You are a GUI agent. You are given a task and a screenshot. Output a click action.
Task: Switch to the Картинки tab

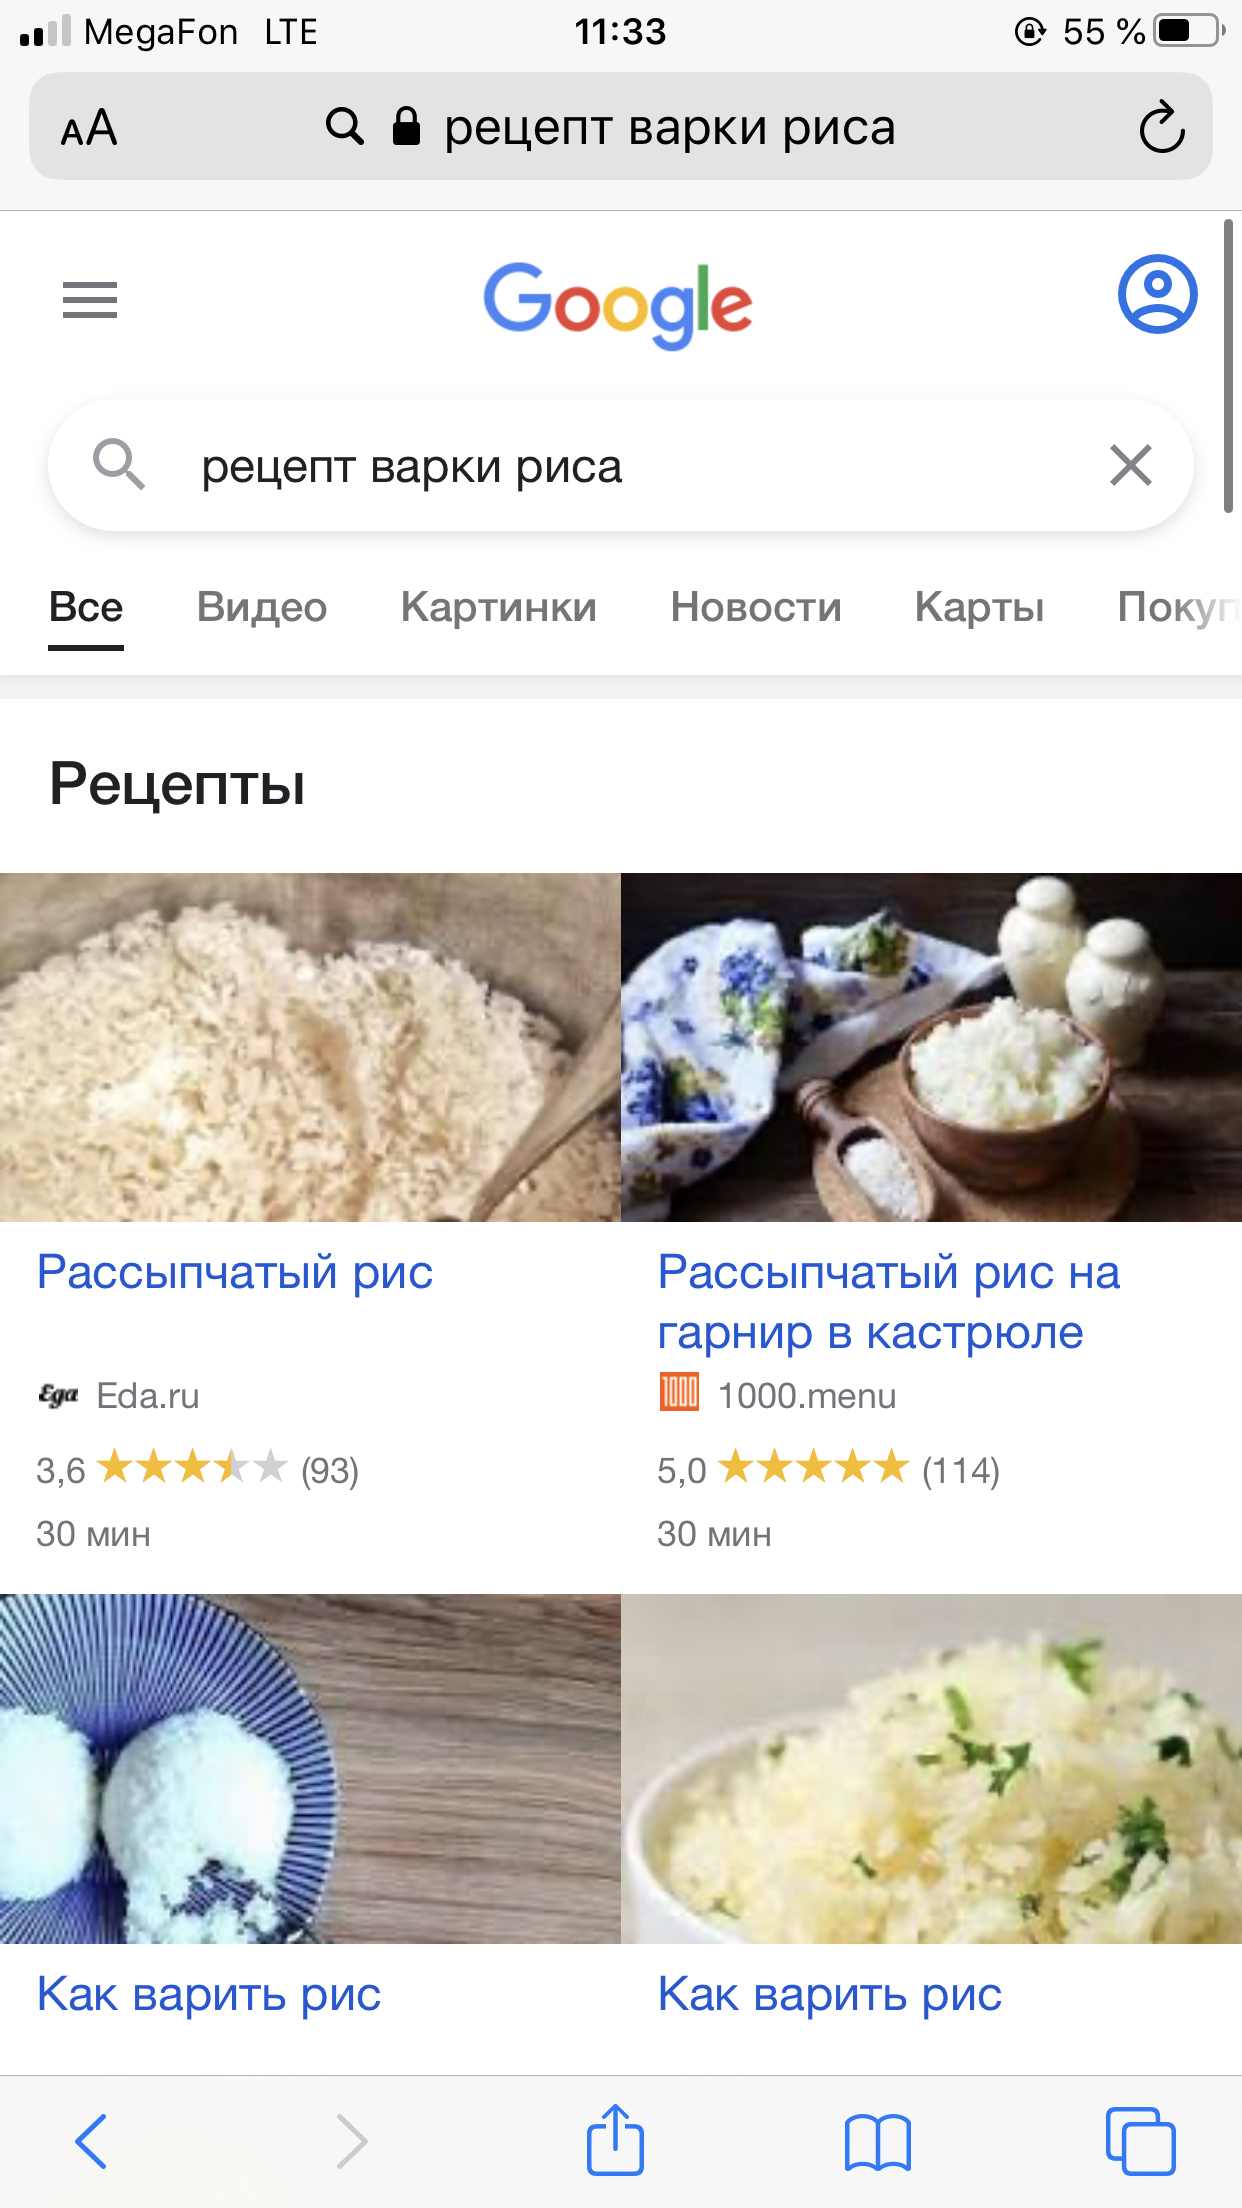tap(499, 607)
